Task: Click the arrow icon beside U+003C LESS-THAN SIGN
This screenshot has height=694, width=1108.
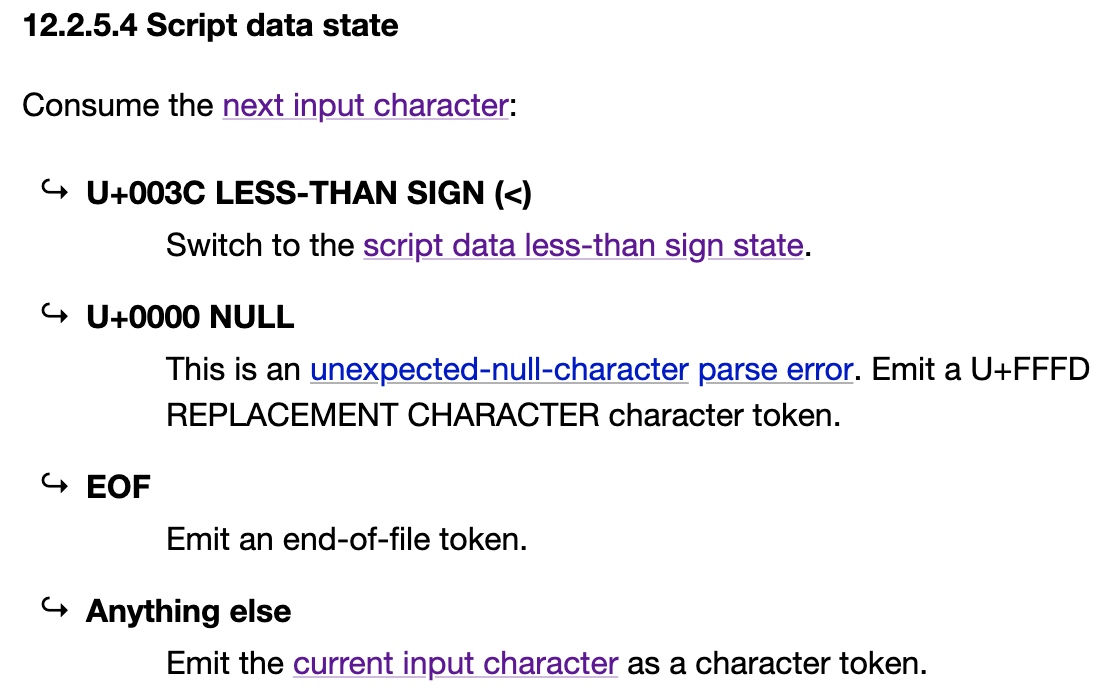Action: (x=54, y=189)
